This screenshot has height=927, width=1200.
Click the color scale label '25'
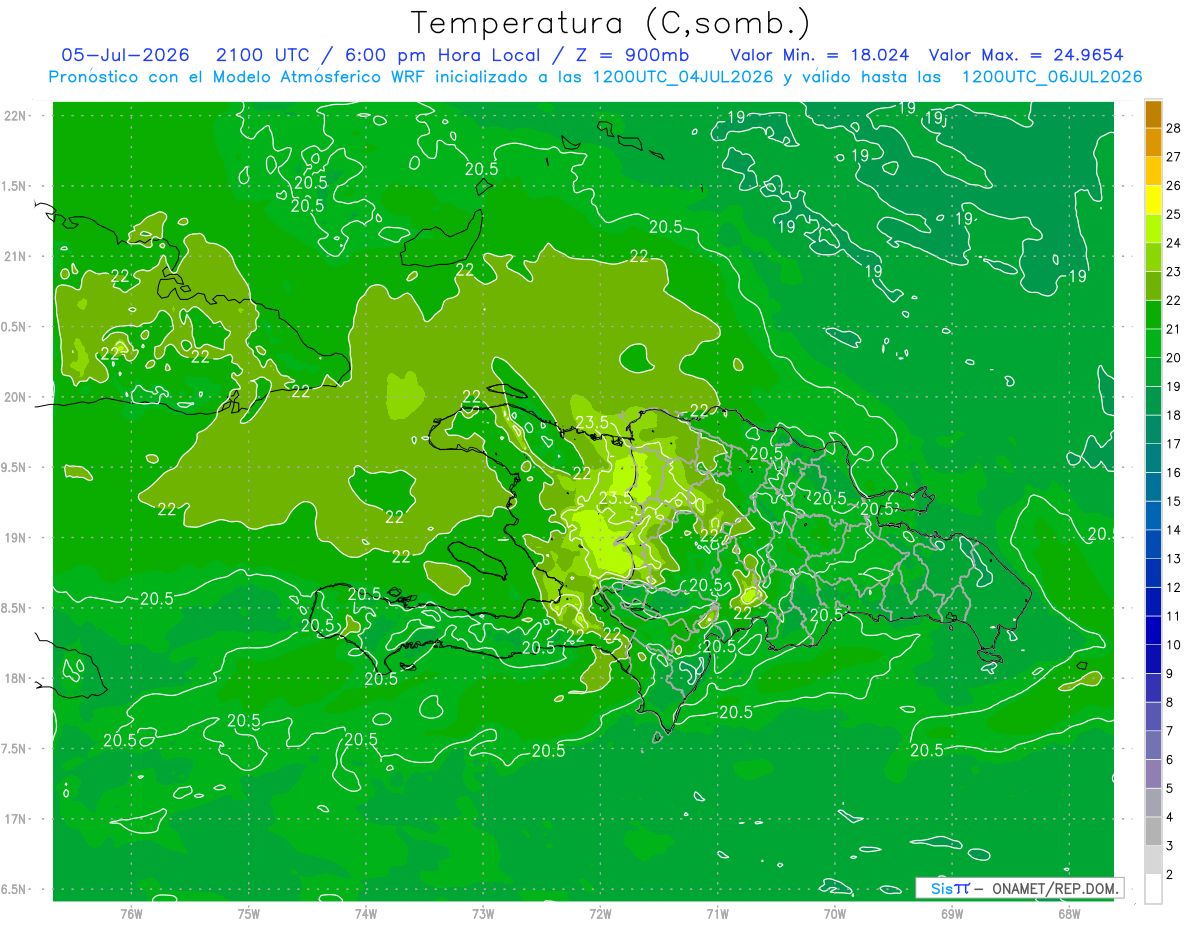[x=1174, y=215]
